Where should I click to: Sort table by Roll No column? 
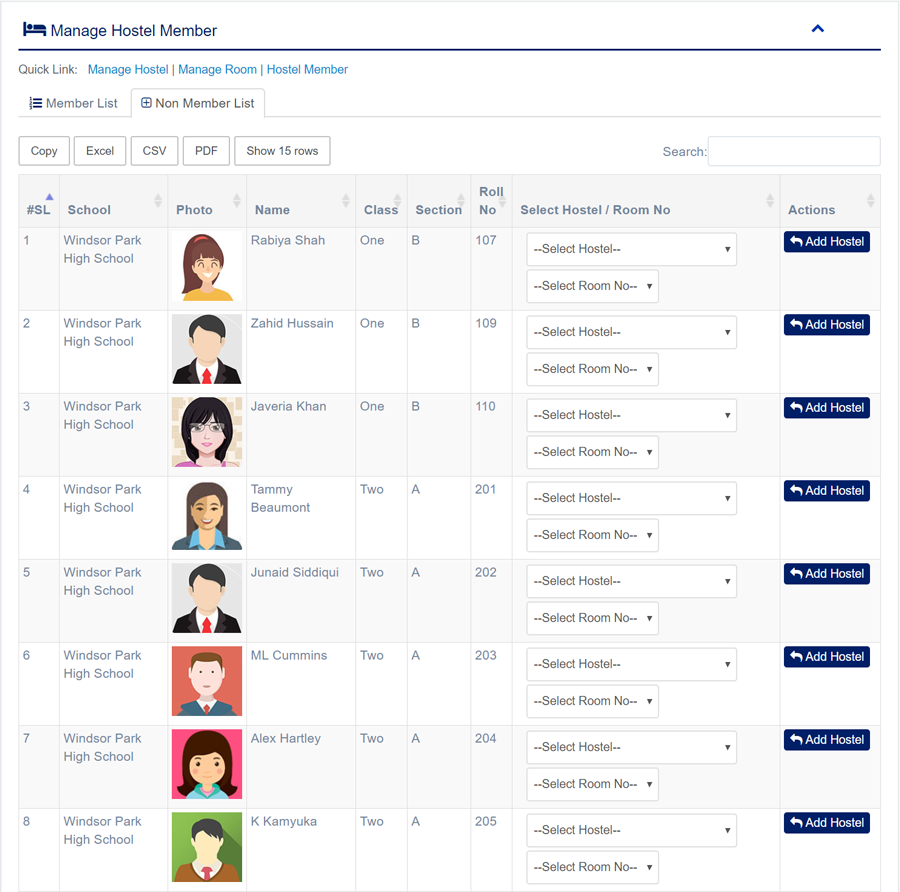tap(491, 201)
